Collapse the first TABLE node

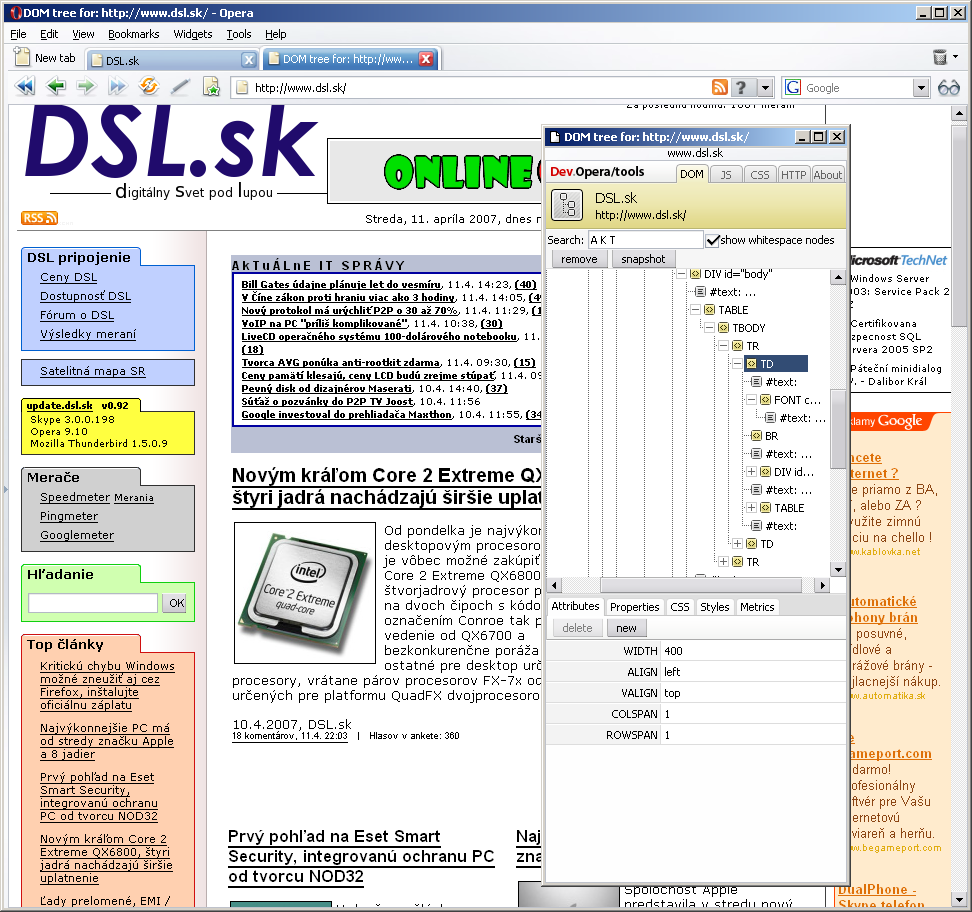696,309
